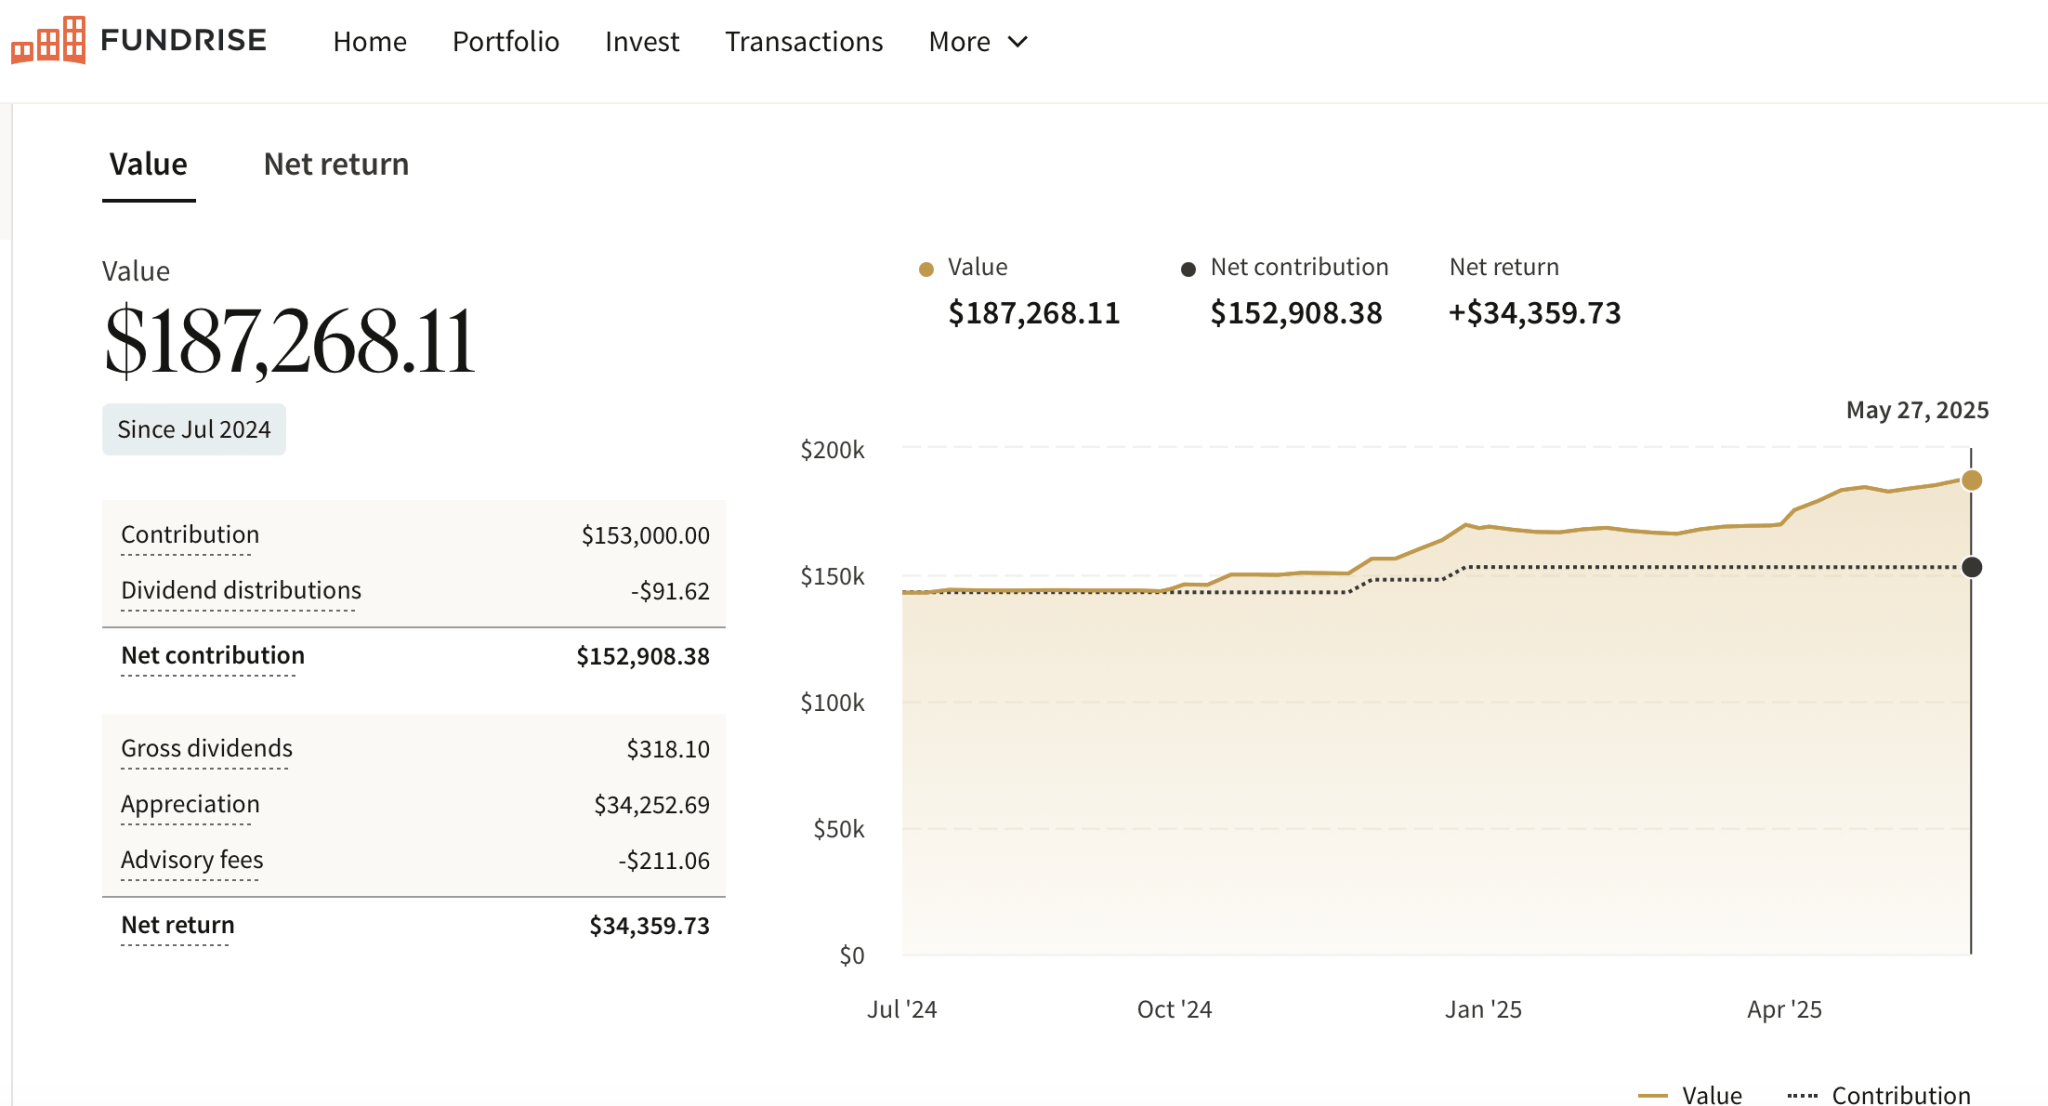Go to the Portfolio menu item

click(x=505, y=42)
